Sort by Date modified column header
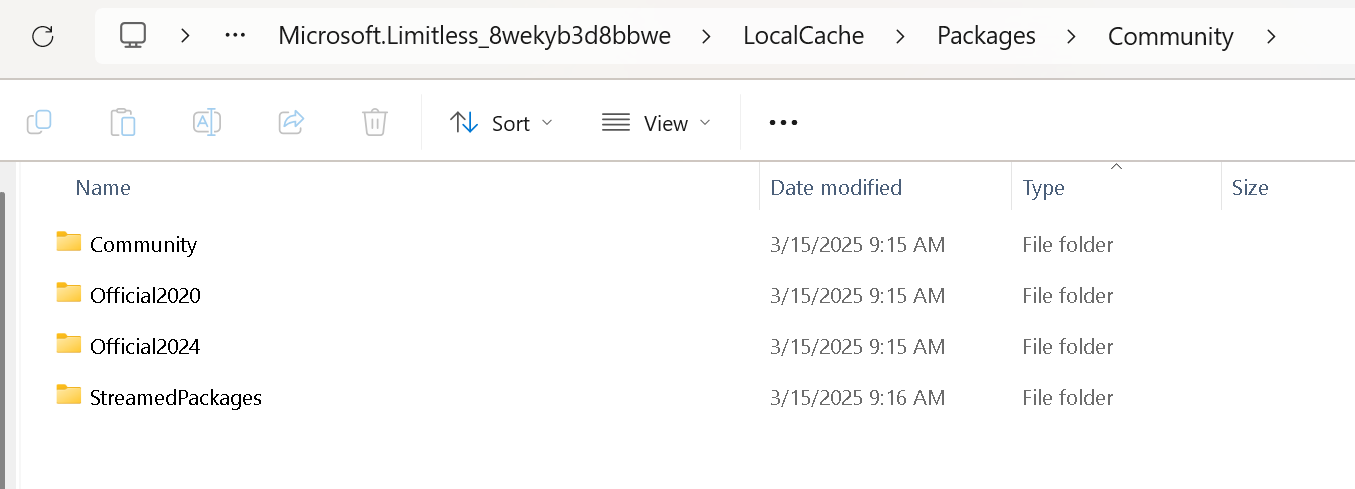Viewport: 1355px width, 489px height. coord(836,187)
